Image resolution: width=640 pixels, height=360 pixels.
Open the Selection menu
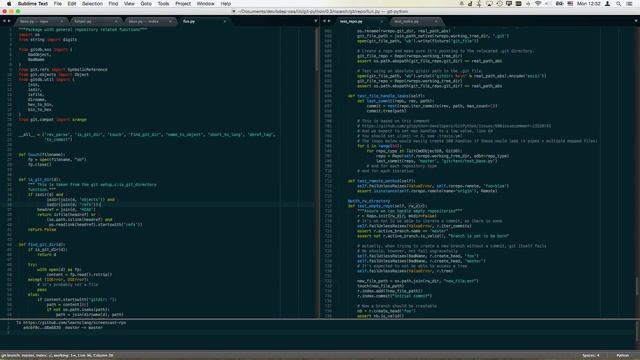coord(92,4)
